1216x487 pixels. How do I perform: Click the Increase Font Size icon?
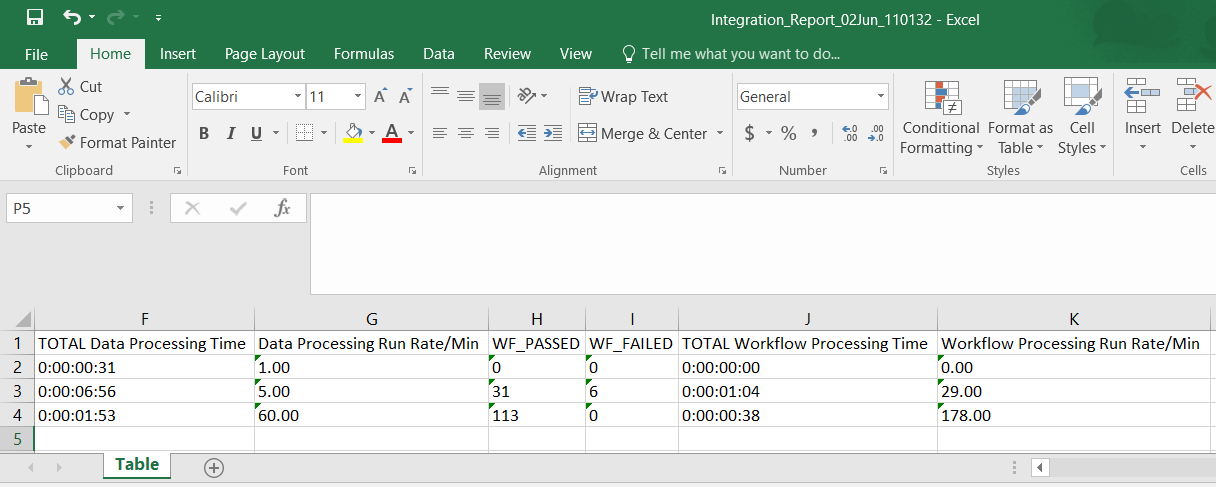(380, 97)
